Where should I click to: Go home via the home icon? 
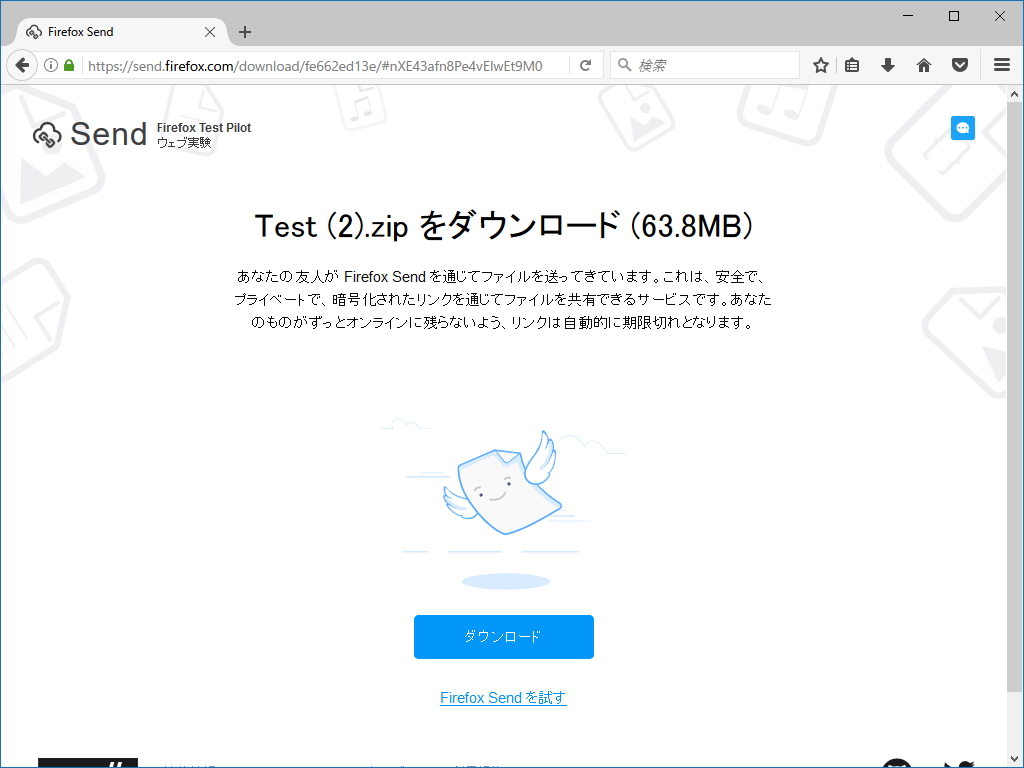pyautogui.click(x=923, y=64)
